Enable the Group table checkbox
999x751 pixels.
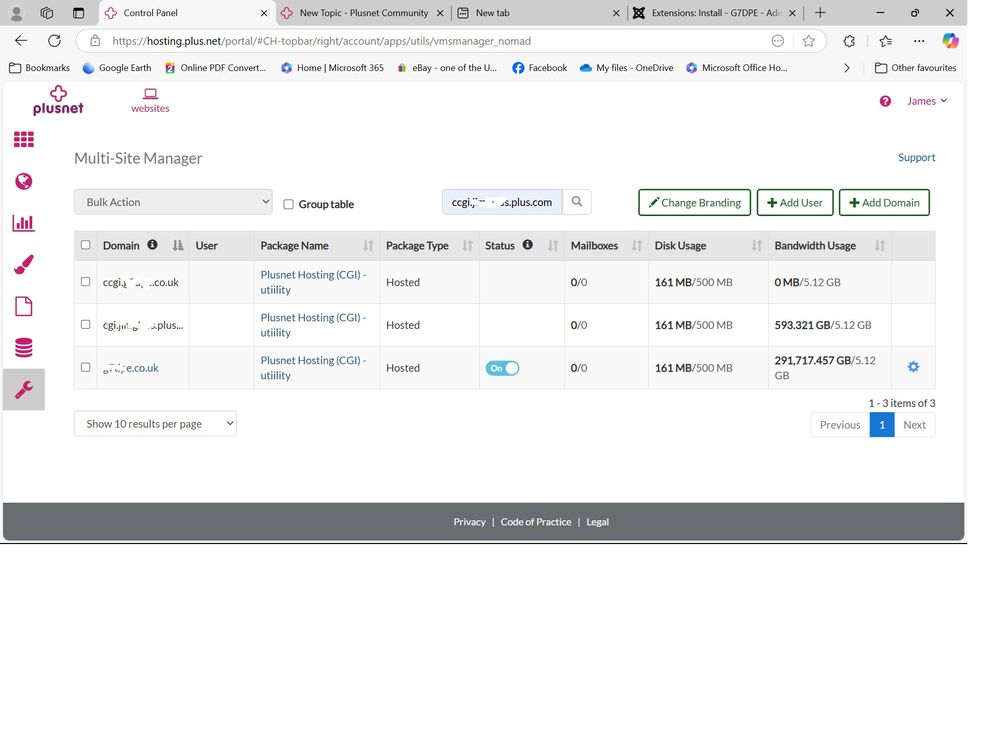[x=288, y=204]
